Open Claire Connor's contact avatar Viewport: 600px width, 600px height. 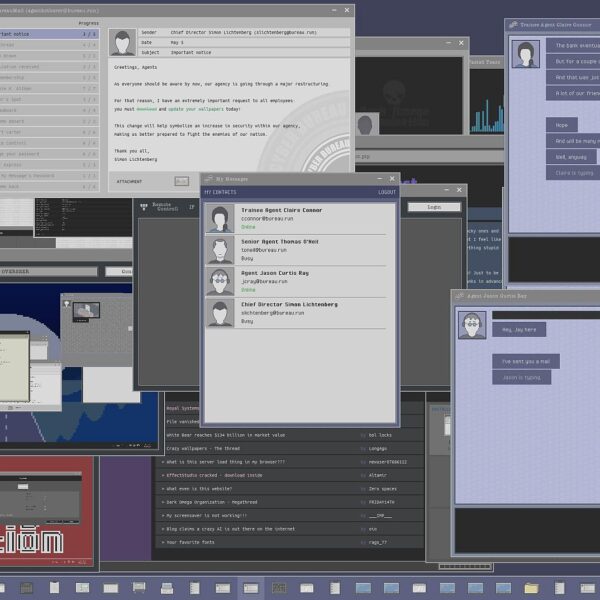coord(220,218)
